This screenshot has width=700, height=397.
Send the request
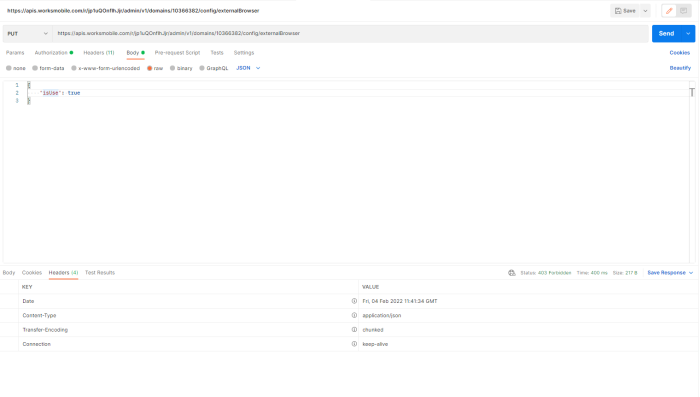coord(666,33)
